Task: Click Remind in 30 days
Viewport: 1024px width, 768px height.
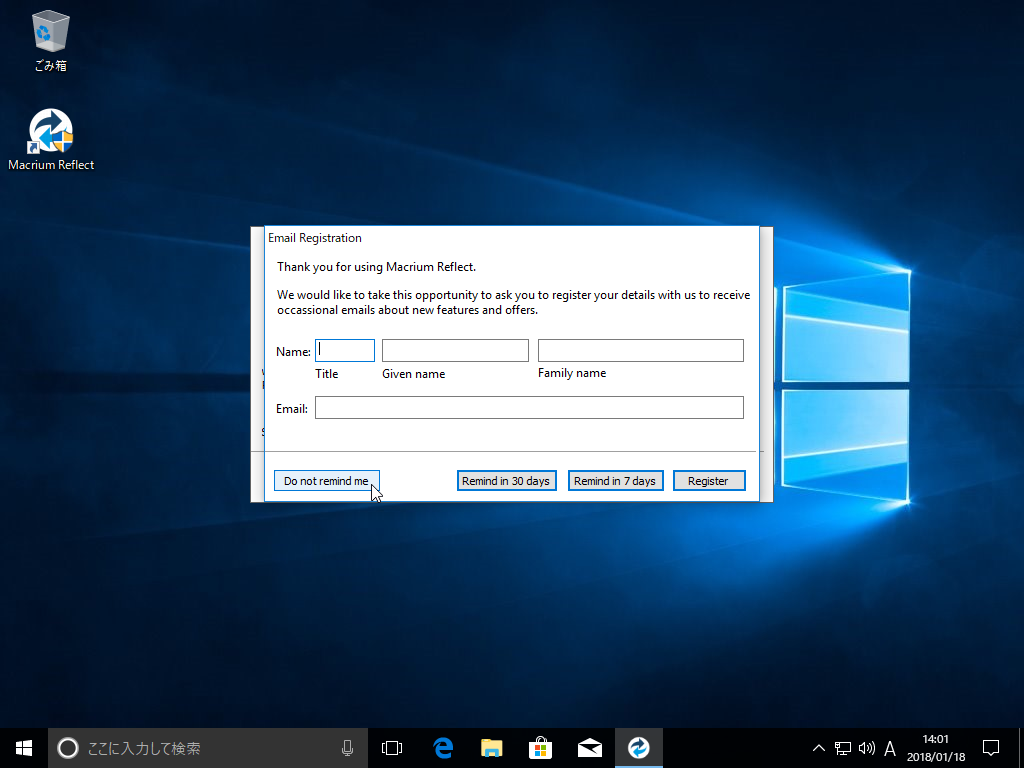Action: point(506,481)
